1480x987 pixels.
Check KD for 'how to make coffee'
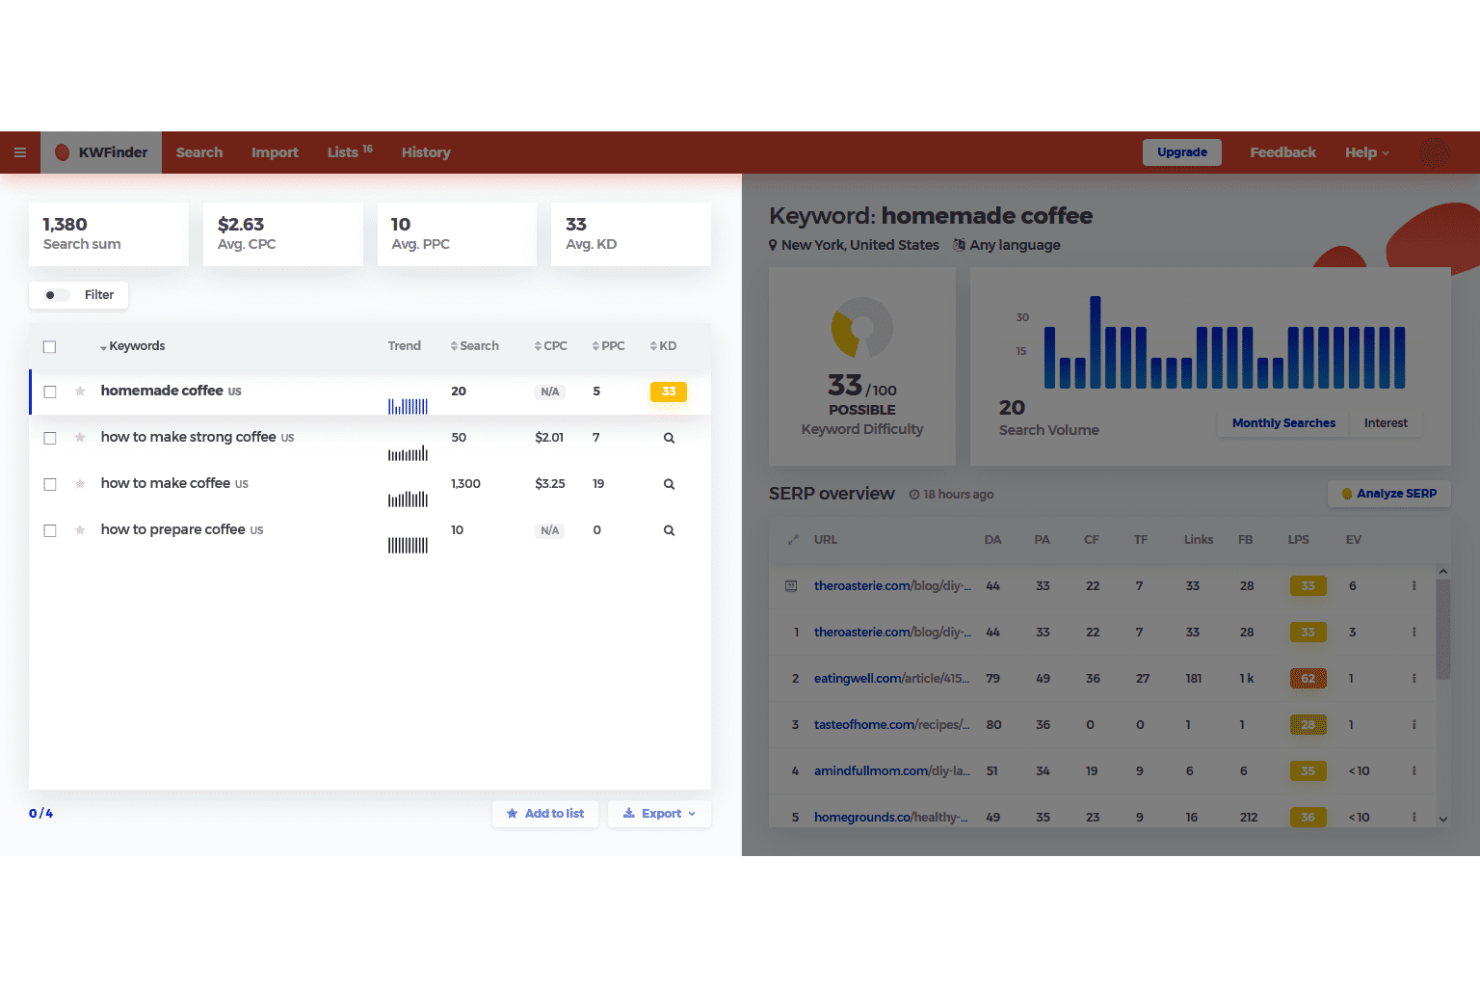669,484
